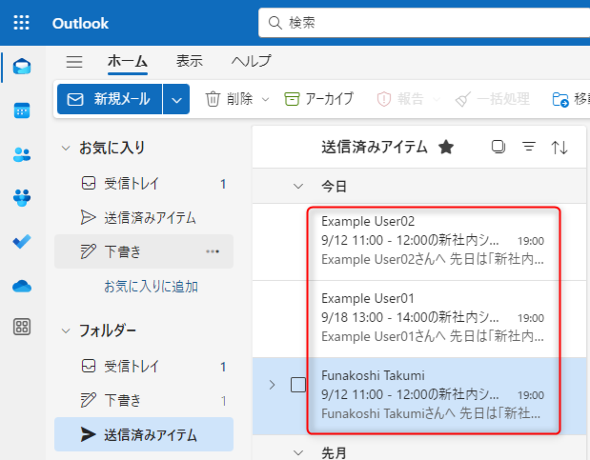Open the To Do checkmark icon
The height and width of the screenshot is (460, 590).
[22, 241]
